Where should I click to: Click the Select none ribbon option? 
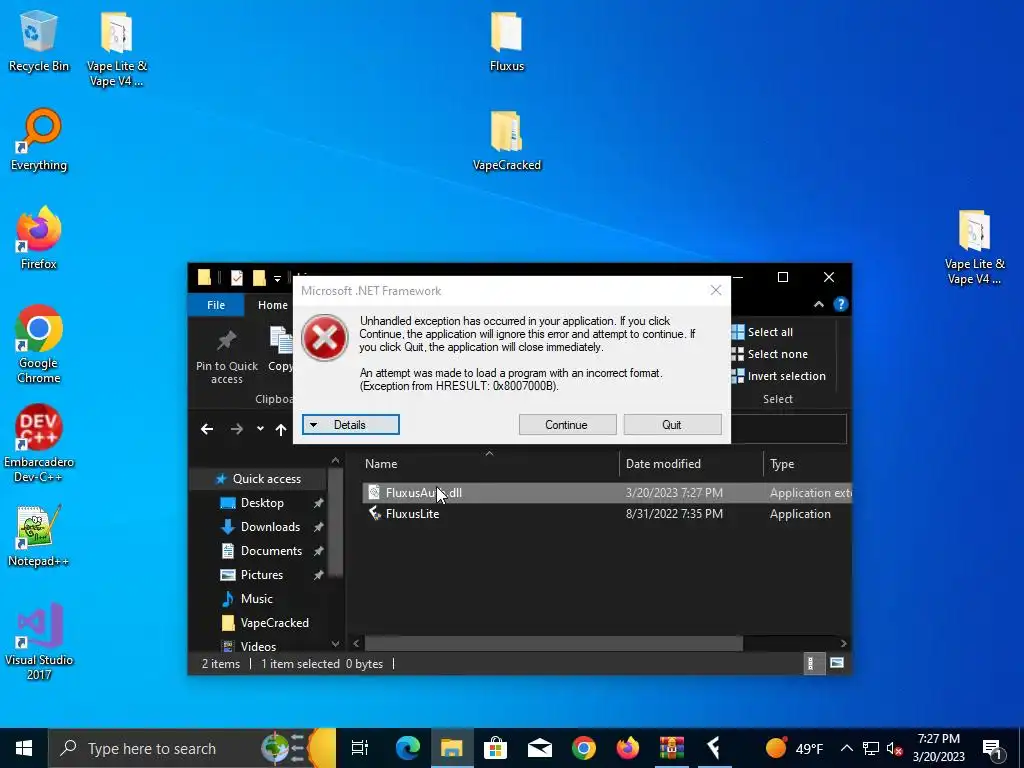coord(769,354)
